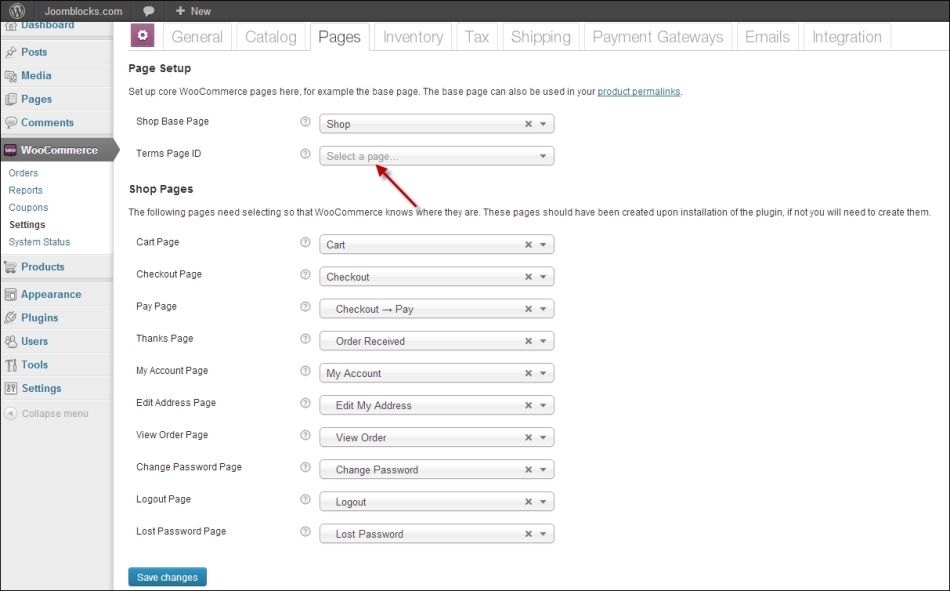Click help icon for Shop Base Page
Viewport: 950px width, 591px height.
point(305,121)
